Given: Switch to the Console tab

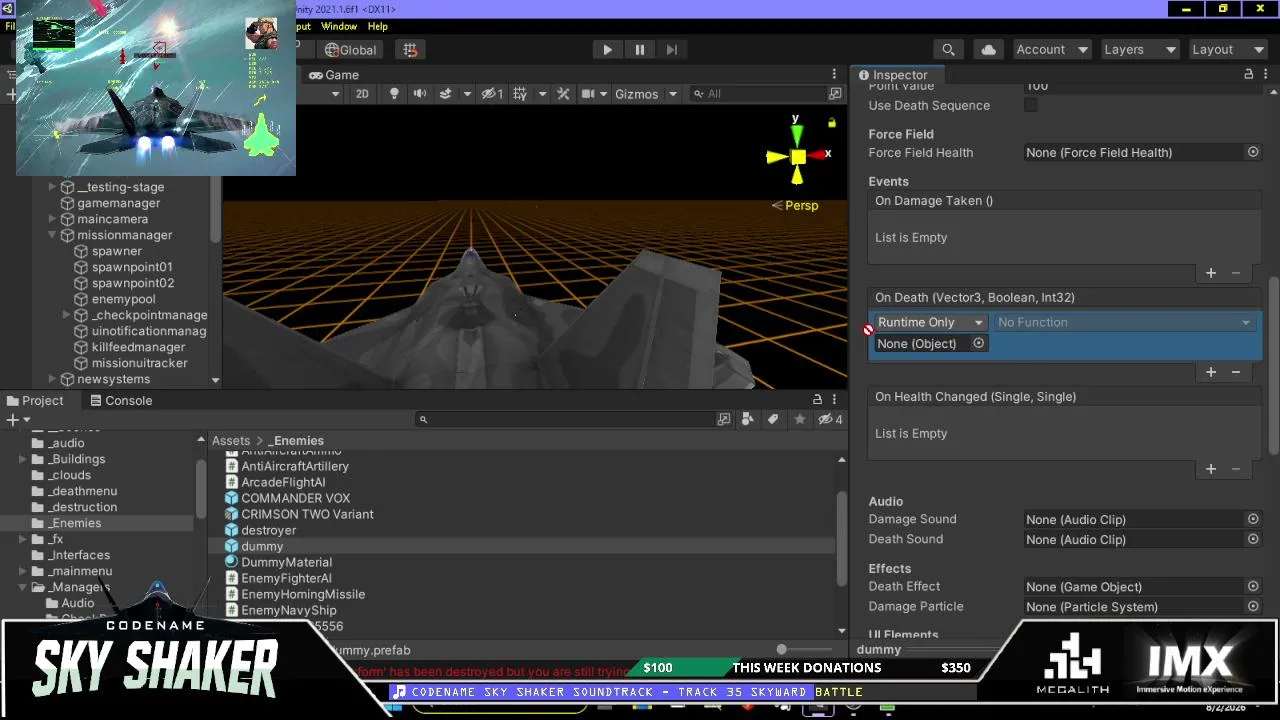Looking at the screenshot, I should (121, 401).
